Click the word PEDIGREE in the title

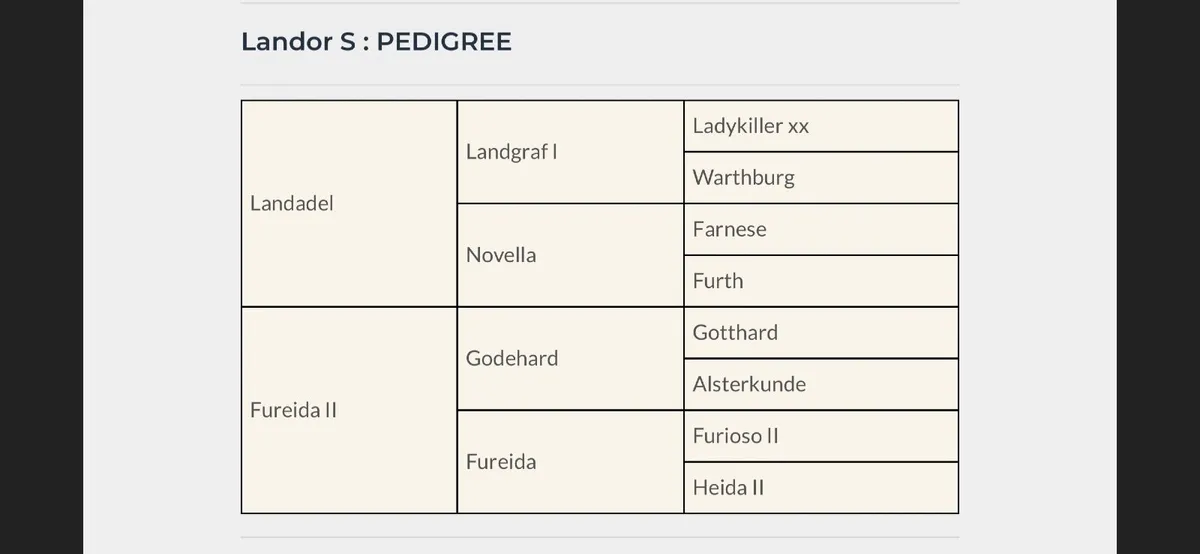click(444, 42)
